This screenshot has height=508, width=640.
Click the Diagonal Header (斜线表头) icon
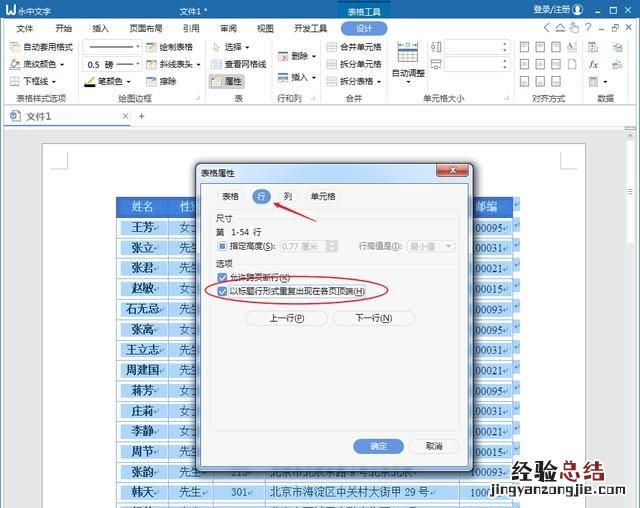click(151, 64)
